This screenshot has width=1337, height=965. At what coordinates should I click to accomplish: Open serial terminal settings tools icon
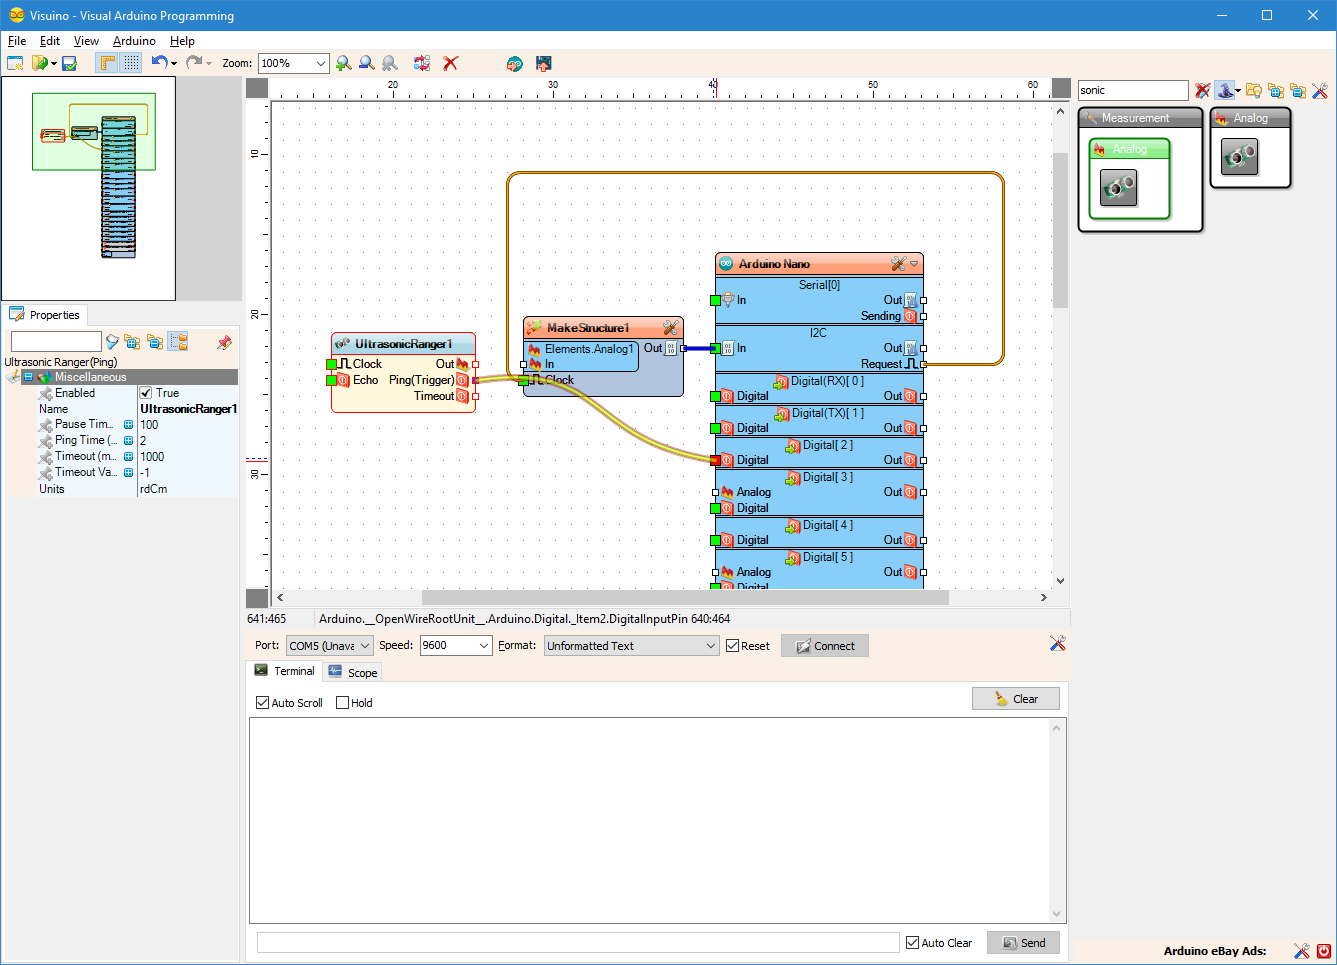pos(1057,643)
